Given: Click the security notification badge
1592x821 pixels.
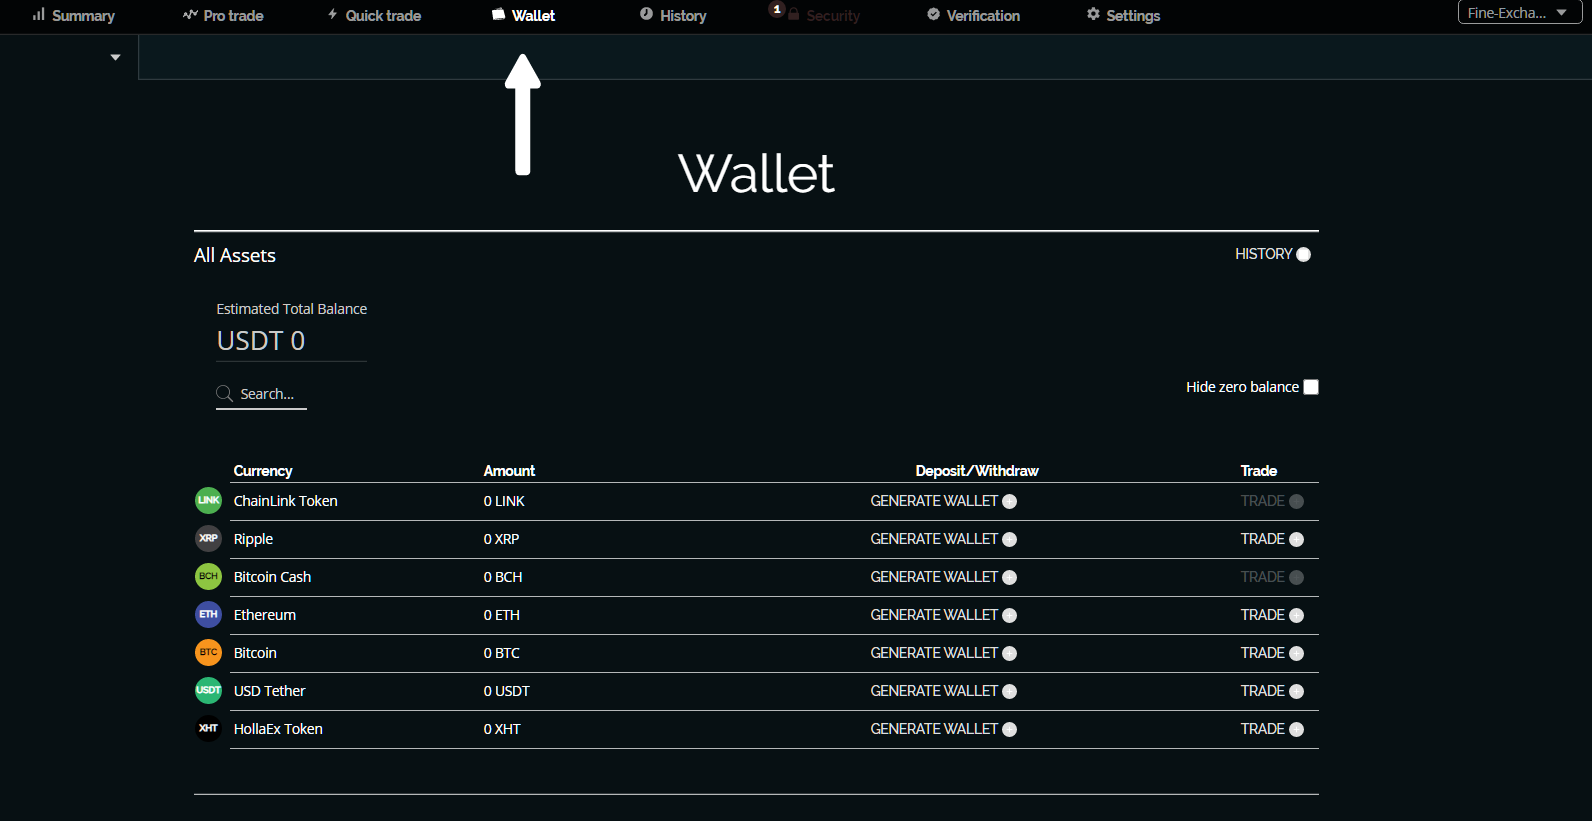Looking at the screenshot, I should [777, 9].
